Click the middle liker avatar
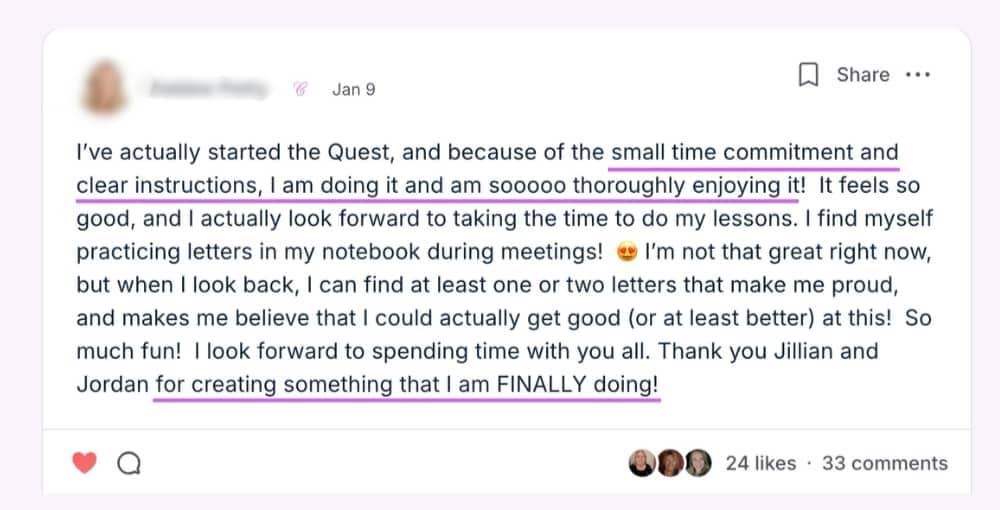The width and height of the screenshot is (1000, 510). point(670,462)
